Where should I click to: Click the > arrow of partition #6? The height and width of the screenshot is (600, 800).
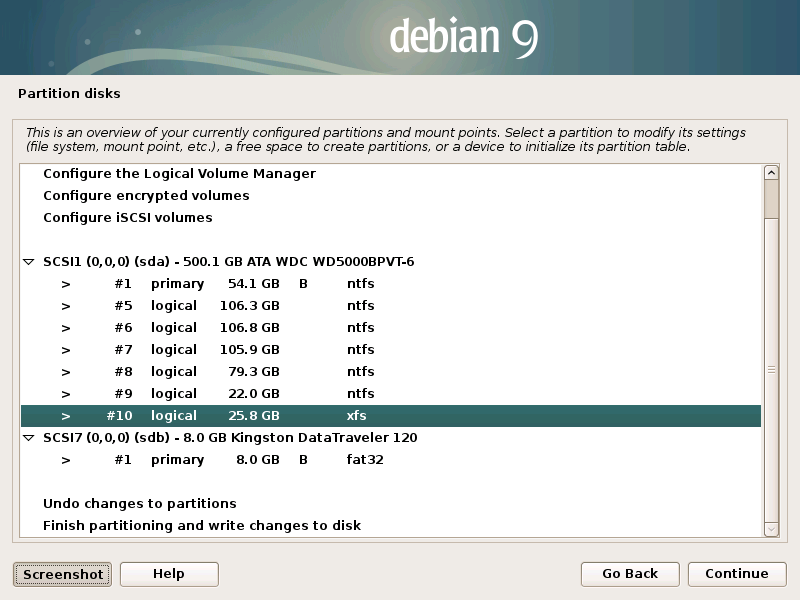point(66,328)
